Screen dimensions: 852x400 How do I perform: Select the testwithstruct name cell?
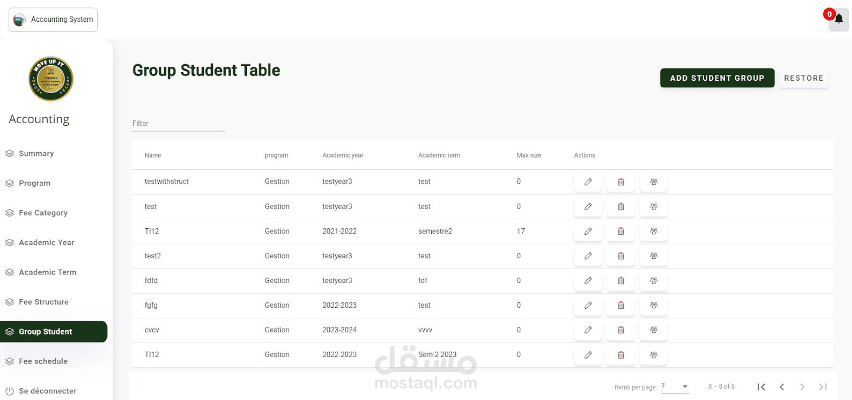pyautogui.click(x=167, y=182)
